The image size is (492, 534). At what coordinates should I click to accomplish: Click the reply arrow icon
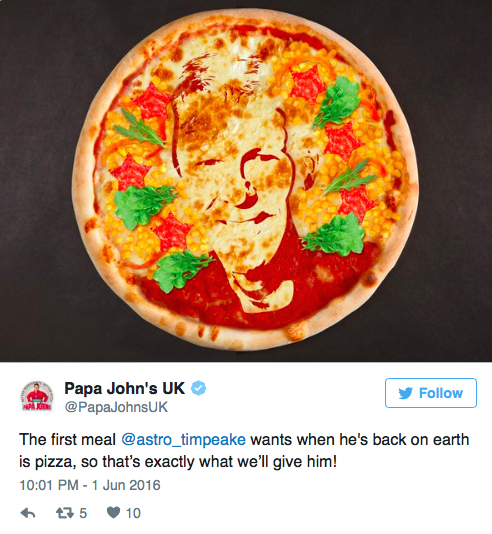(28, 513)
